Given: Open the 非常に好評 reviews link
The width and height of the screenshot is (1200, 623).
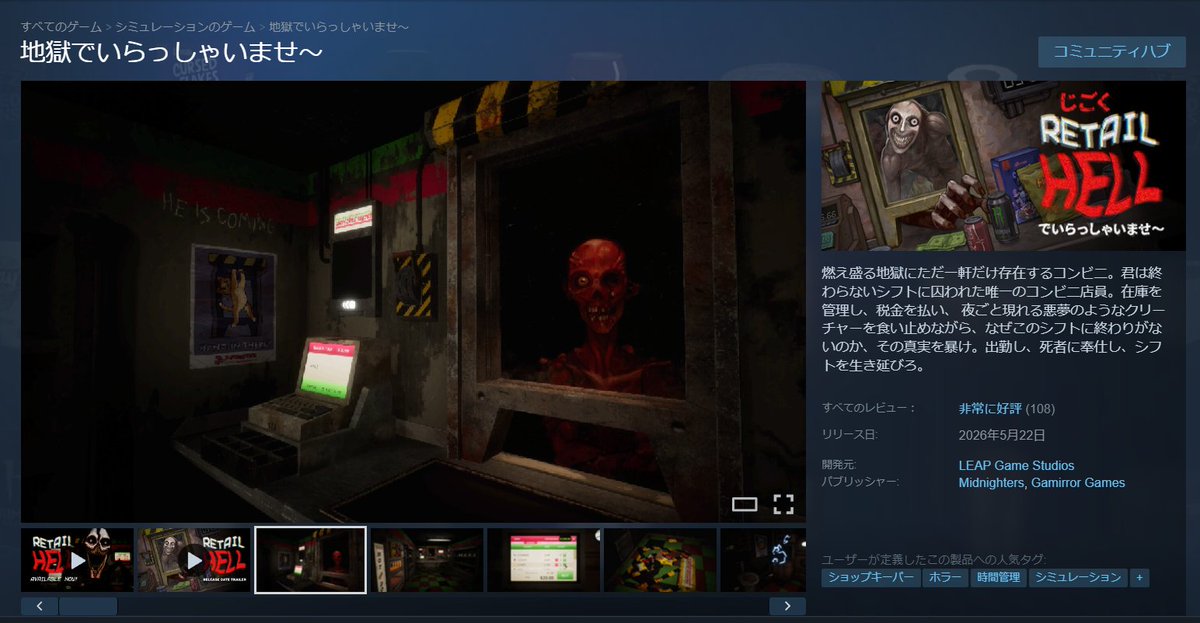Looking at the screenshot, I should (990, 408).
